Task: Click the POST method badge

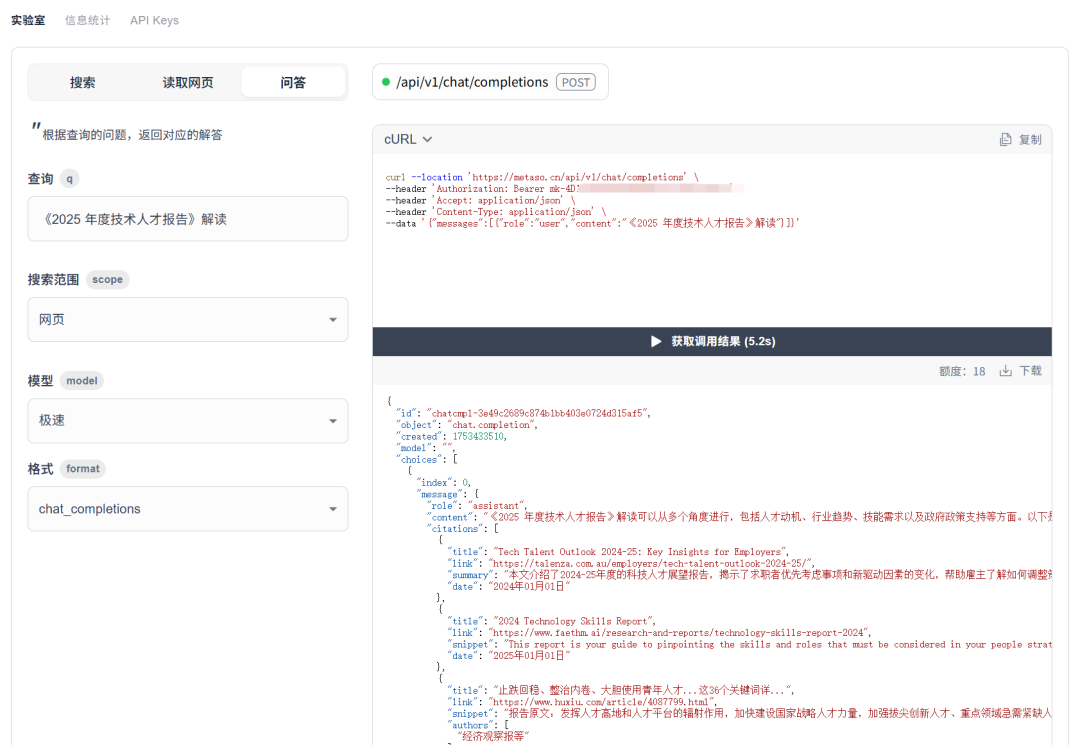Action: tap(578, 82)
